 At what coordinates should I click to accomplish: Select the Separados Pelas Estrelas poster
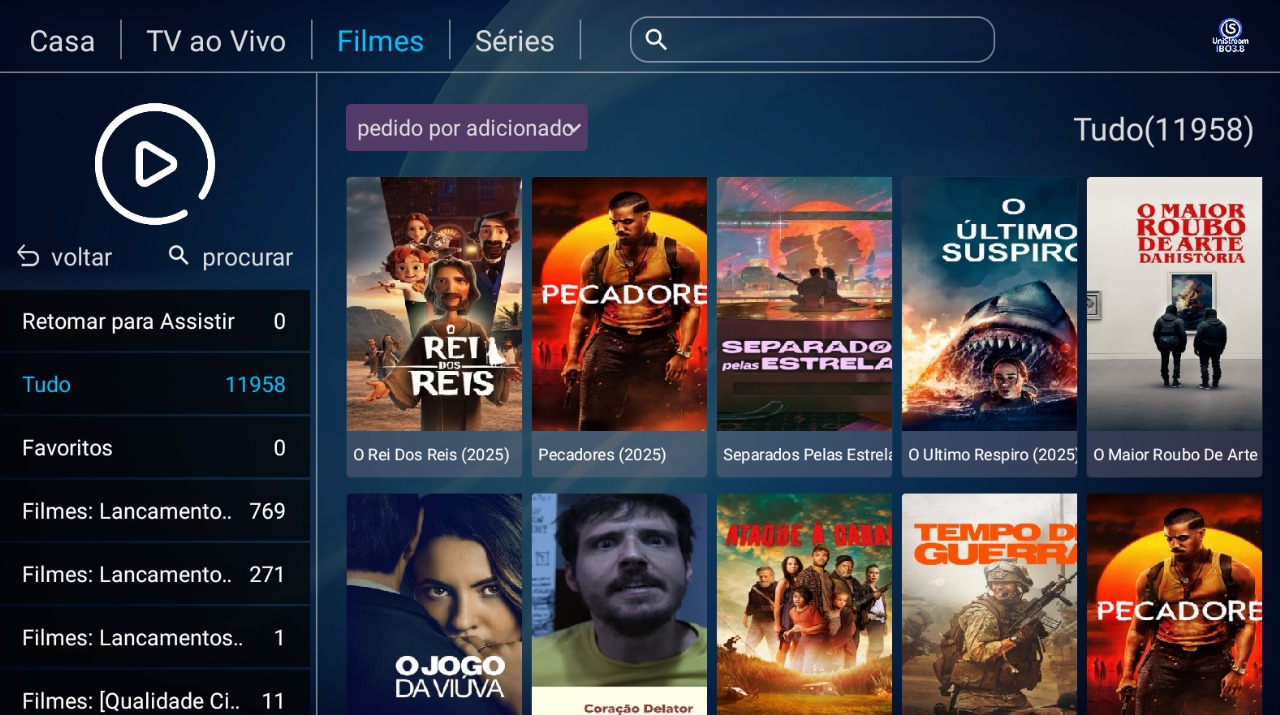[x=804, y=327]
